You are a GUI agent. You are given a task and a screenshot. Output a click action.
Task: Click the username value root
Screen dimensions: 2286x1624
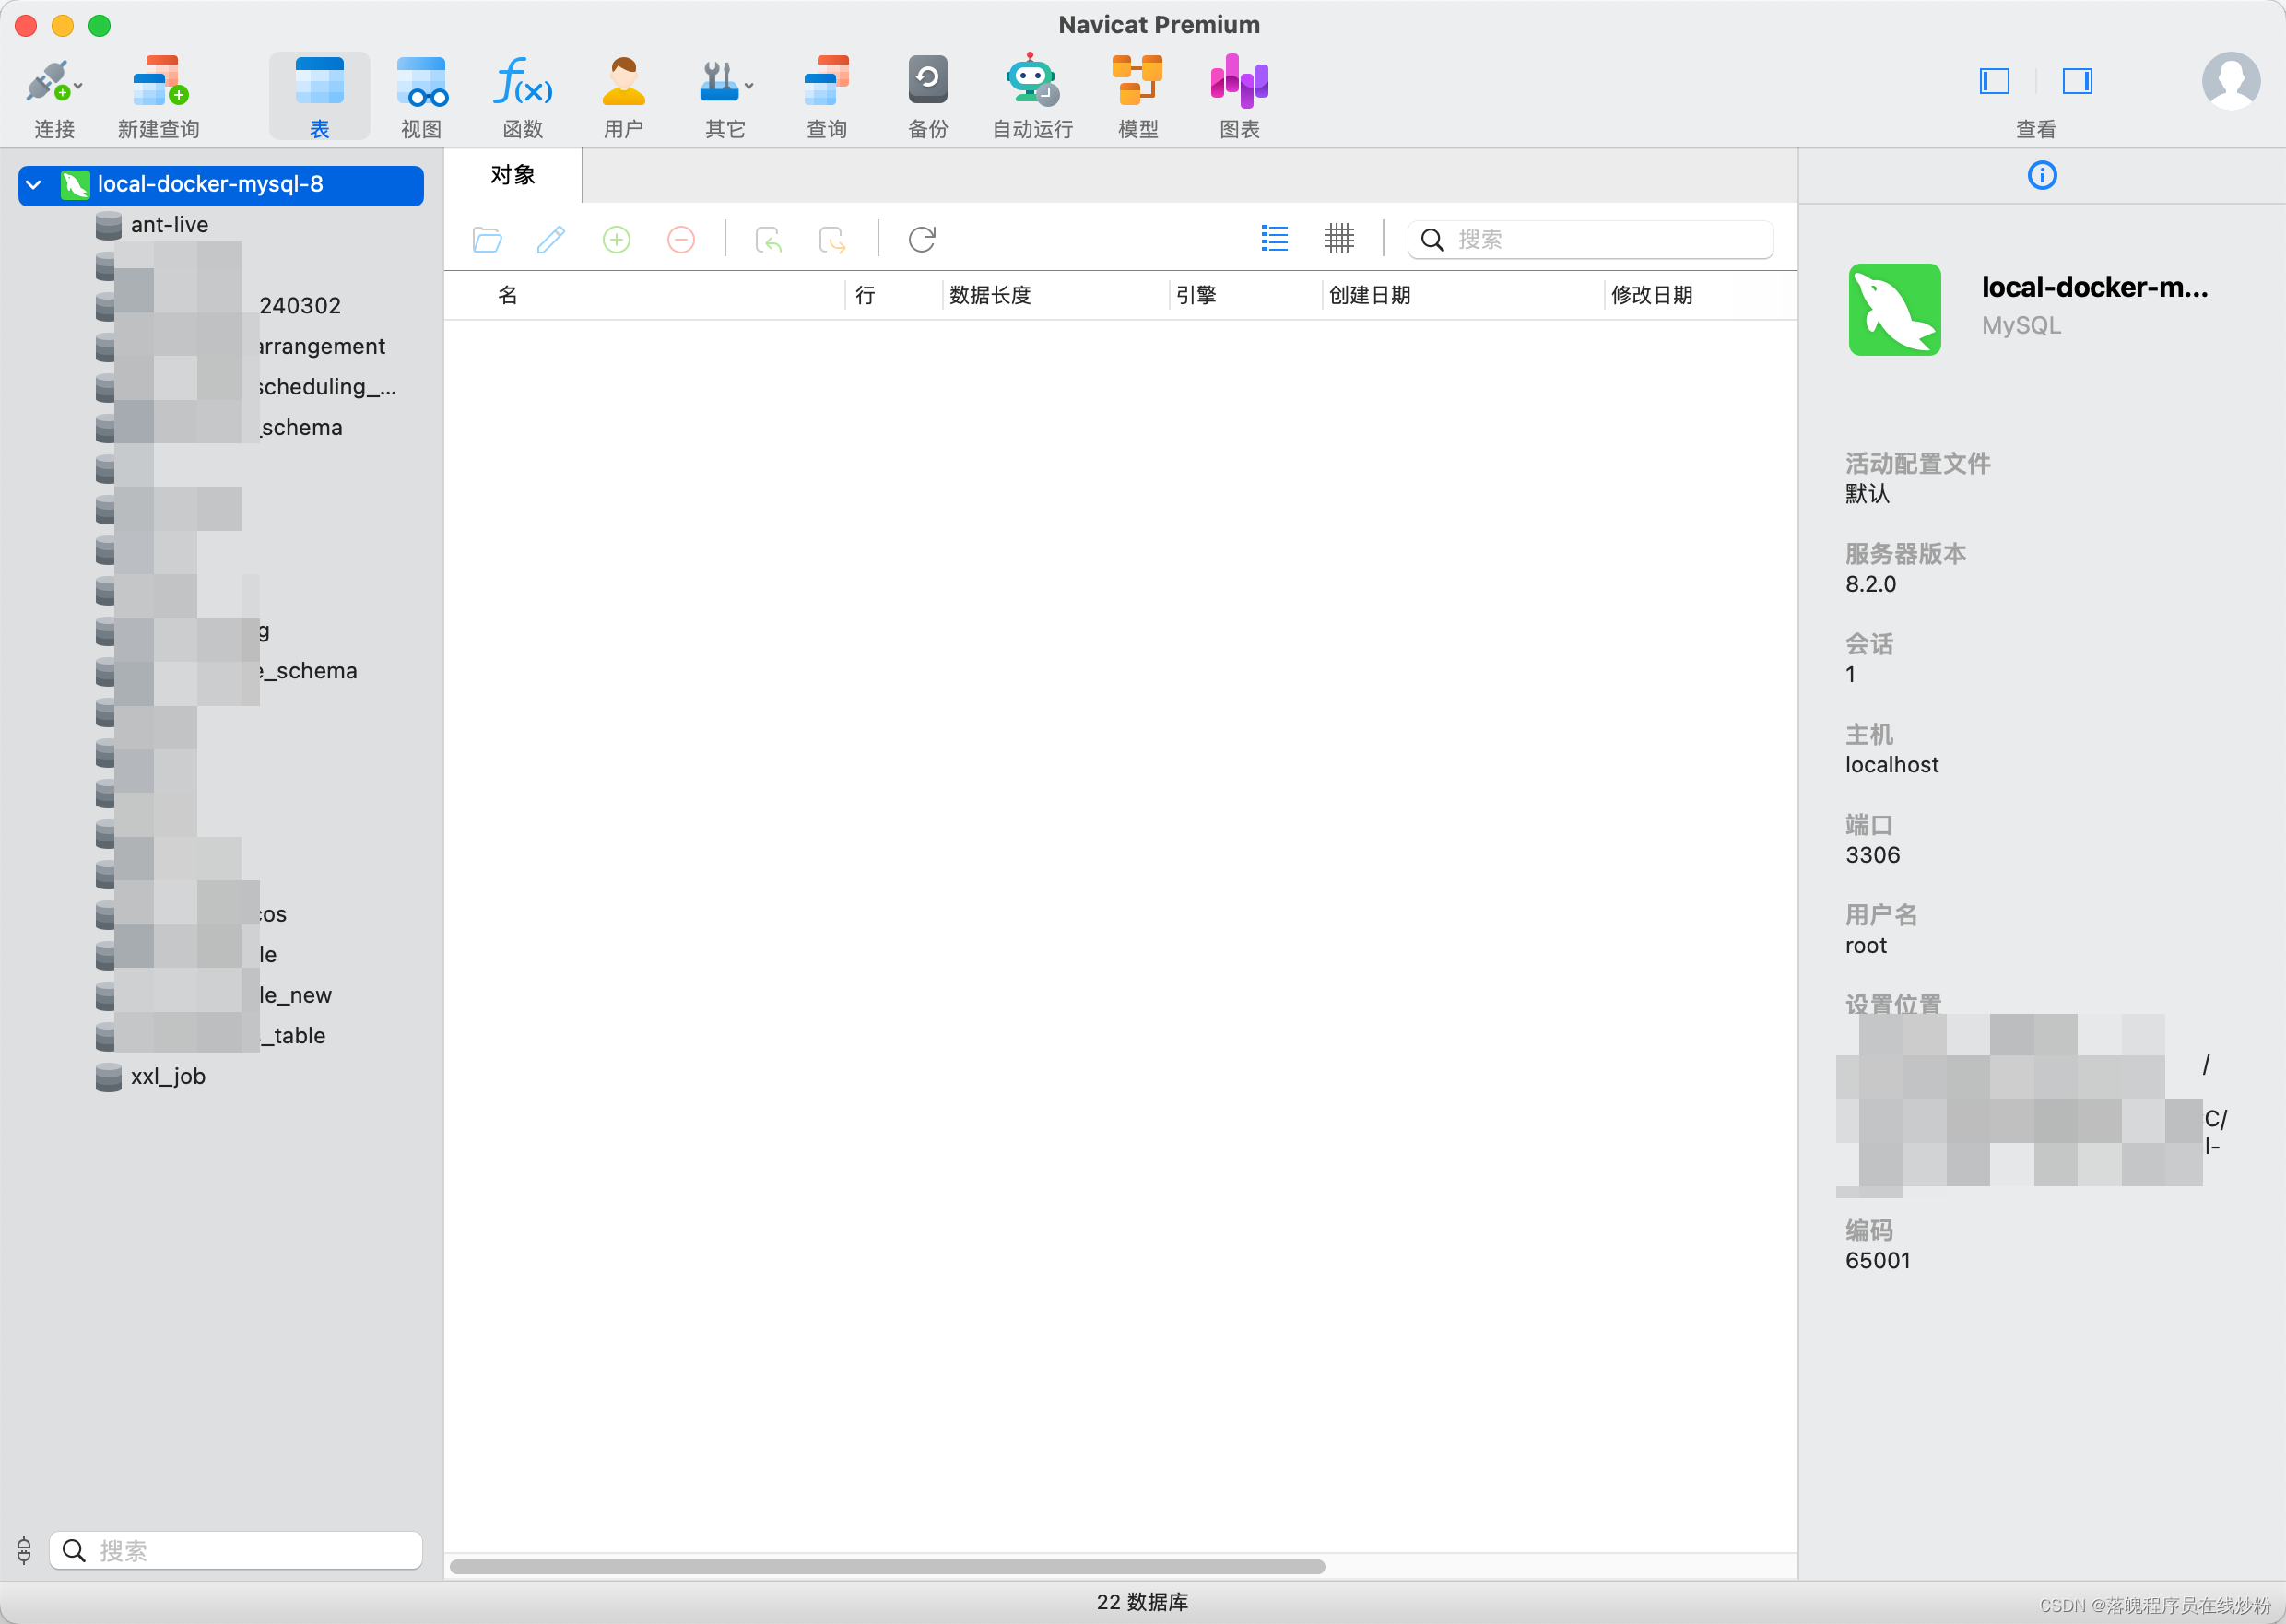(1865, 946)
